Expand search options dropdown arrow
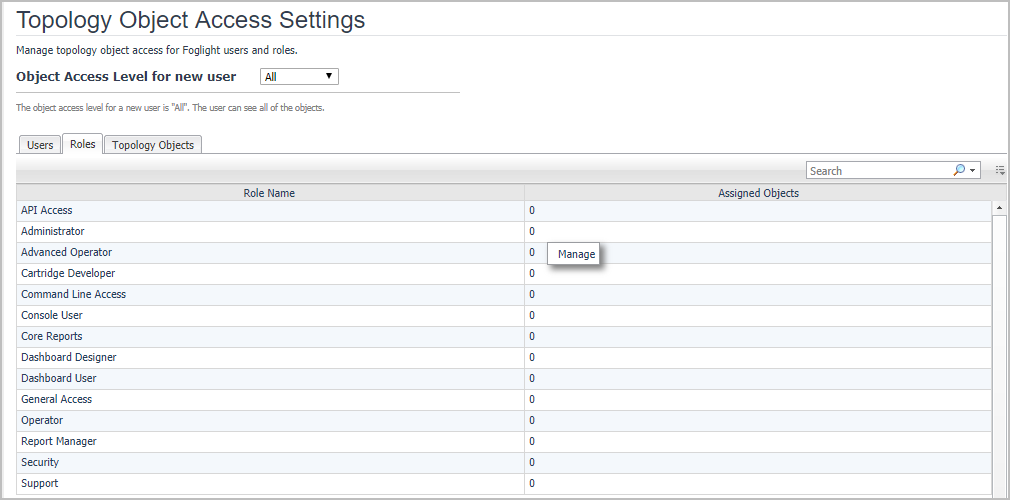The height and width of the screenshot is (500, 1010). [972, 171]
